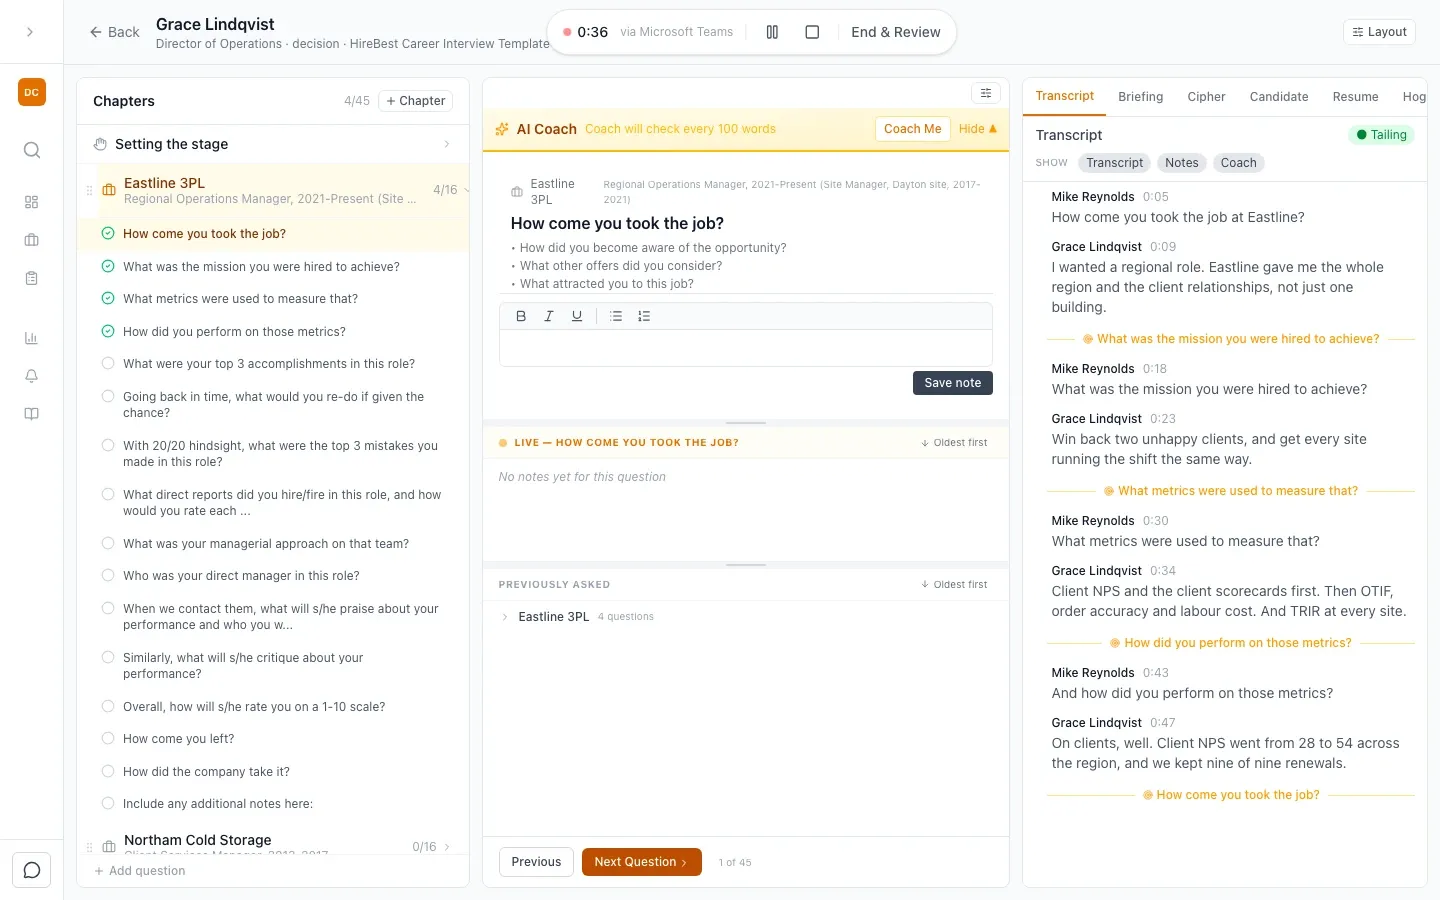
Task: Click the Next Question button
Action: pos(641,862)
